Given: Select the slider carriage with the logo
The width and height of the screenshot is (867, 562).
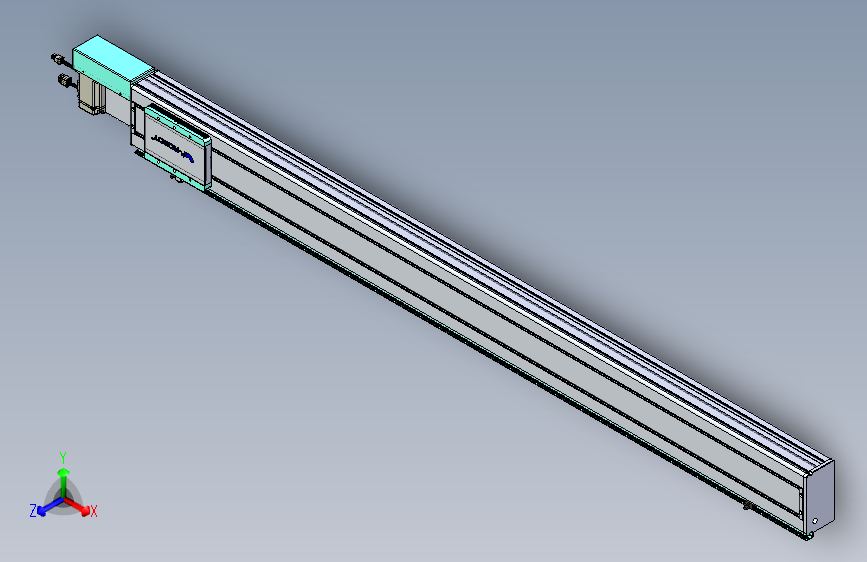Looking at the screenshot, I should tap(177, 147).
